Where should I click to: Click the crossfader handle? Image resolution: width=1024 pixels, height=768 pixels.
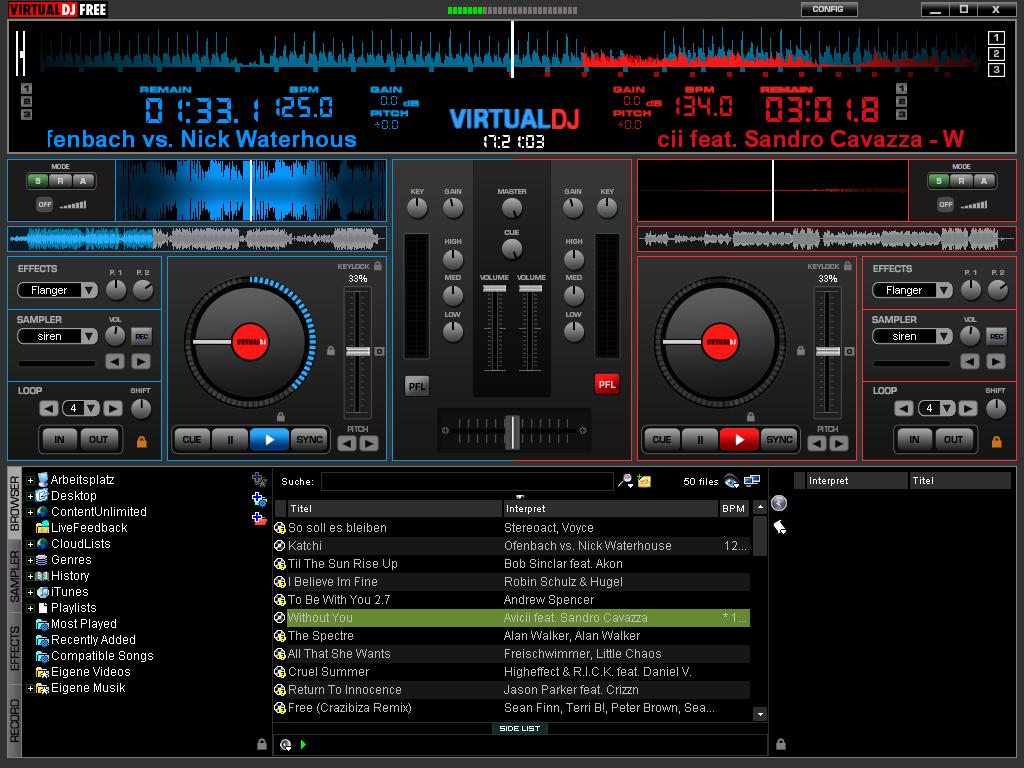coord(513,432)
